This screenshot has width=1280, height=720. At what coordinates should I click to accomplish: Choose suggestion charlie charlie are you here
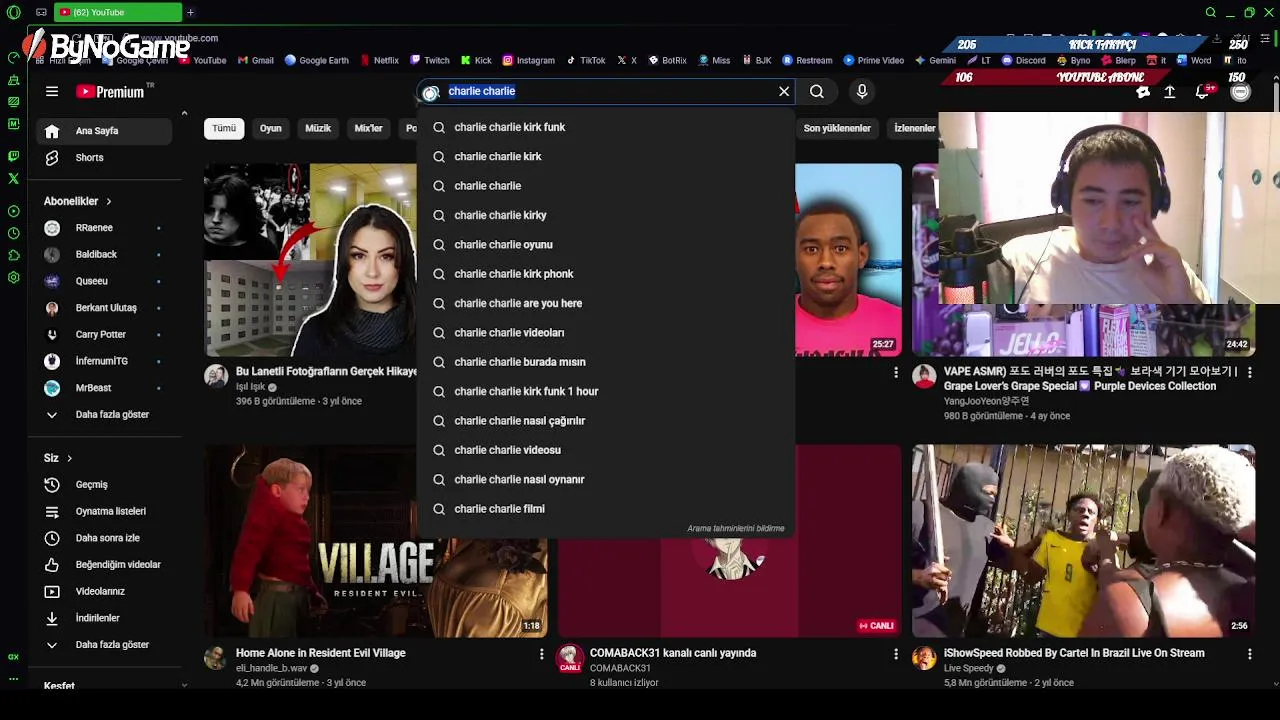606,304
